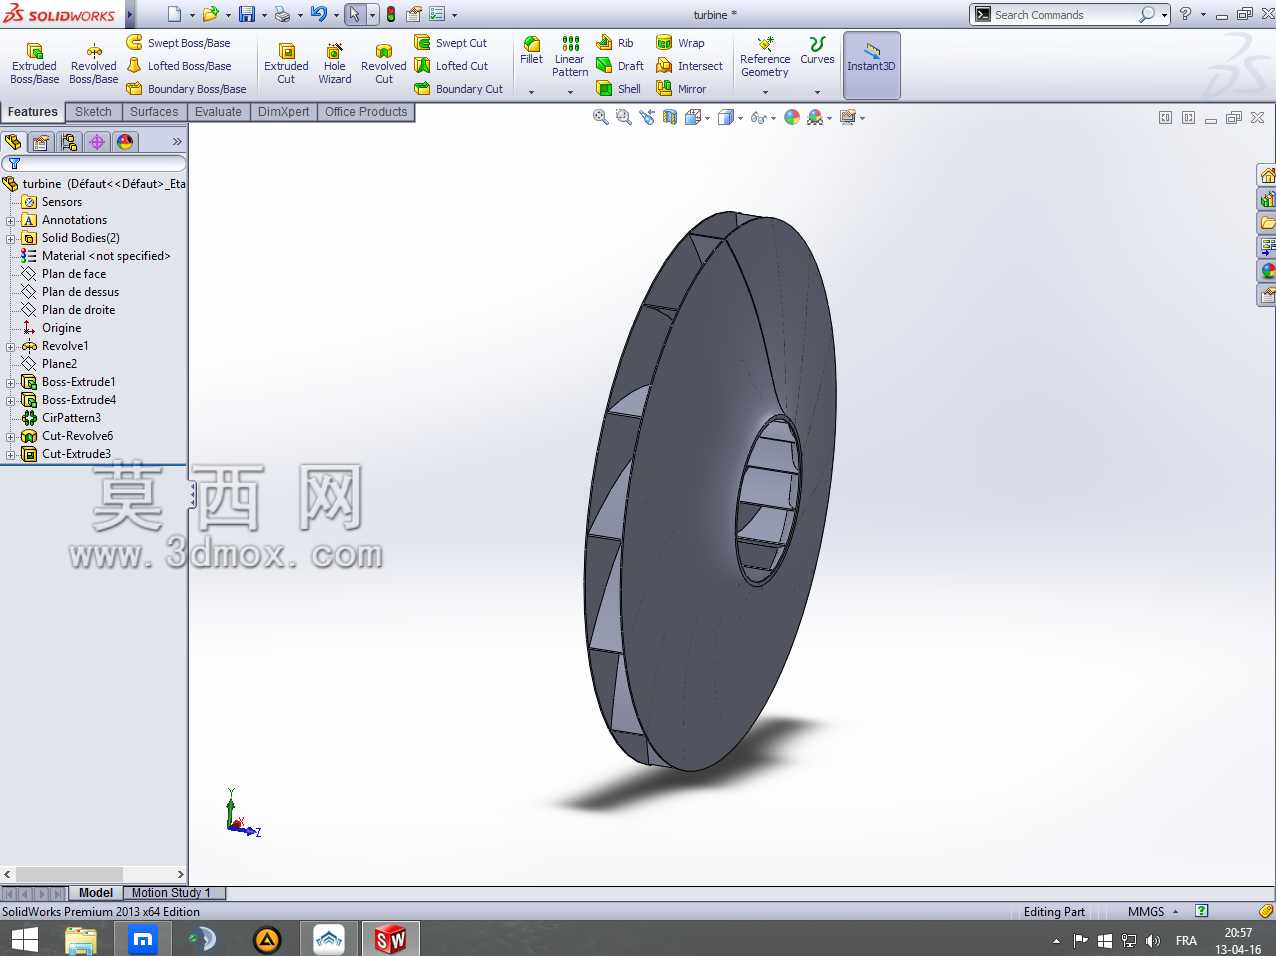Choose Swept Boss/Base command
This screenshot has height=956, width=1276.
pyautogui.click(x=178, y=43)
